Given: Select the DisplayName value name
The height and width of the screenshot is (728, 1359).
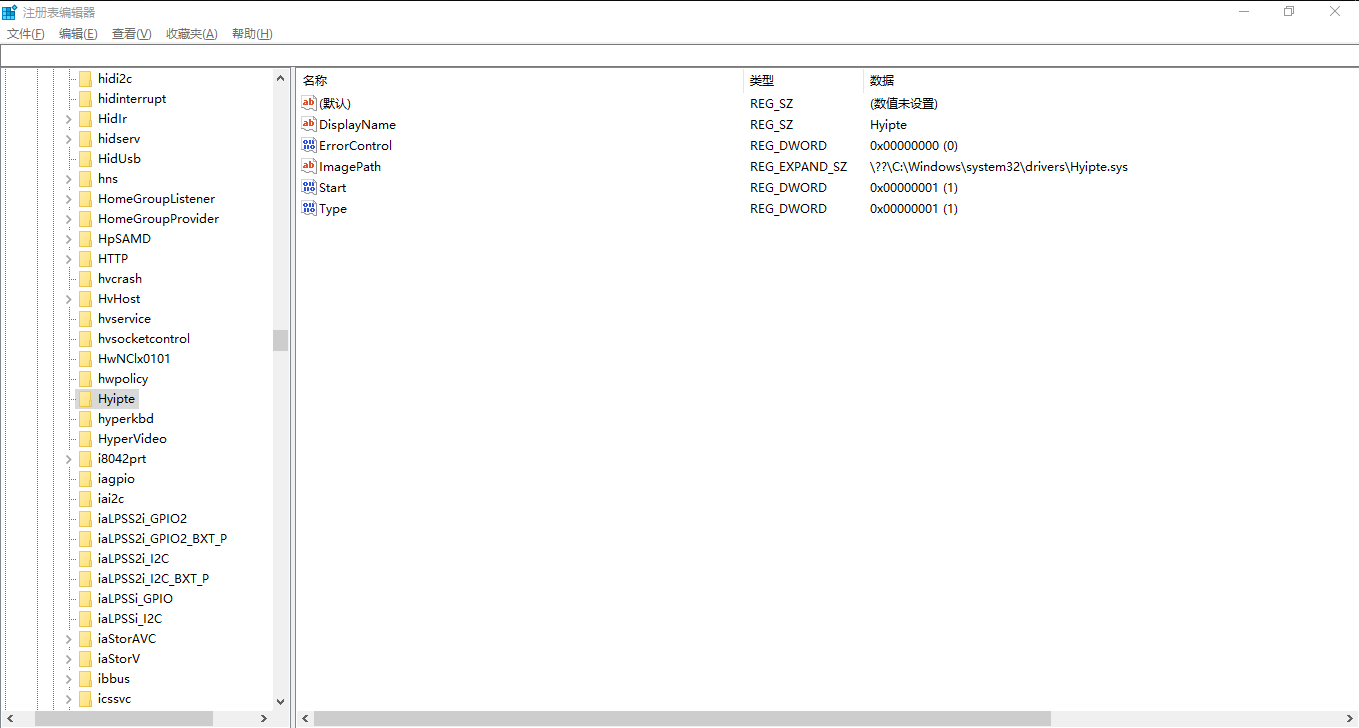Looking at the screenshot, I should (x=357, y=125).
